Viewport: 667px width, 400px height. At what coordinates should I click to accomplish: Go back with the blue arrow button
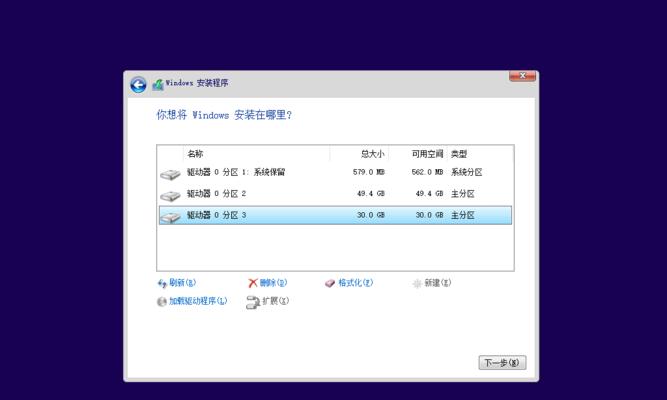(x=138, y=85)
